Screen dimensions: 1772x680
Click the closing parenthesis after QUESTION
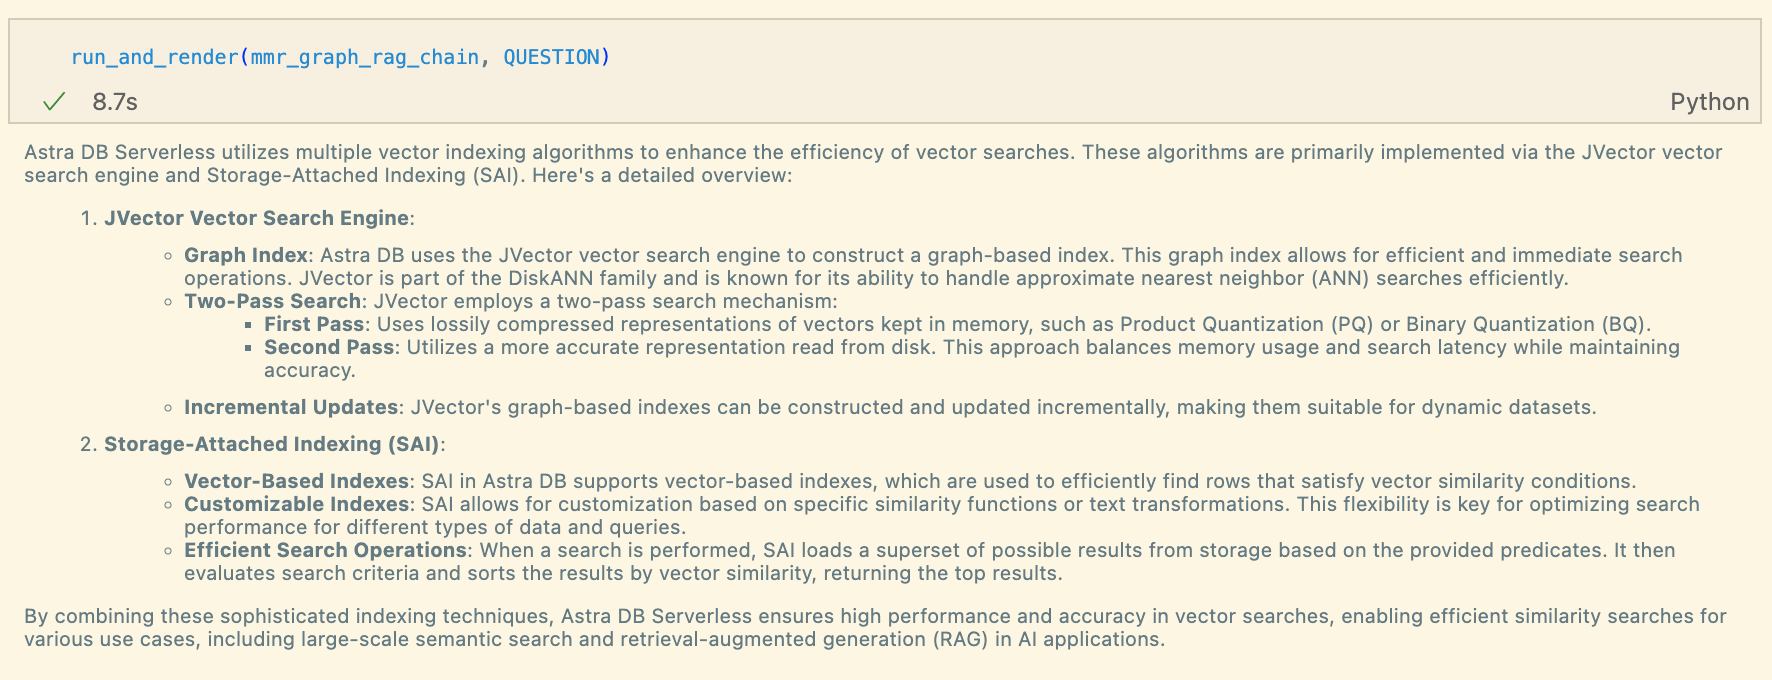[604, 57]
